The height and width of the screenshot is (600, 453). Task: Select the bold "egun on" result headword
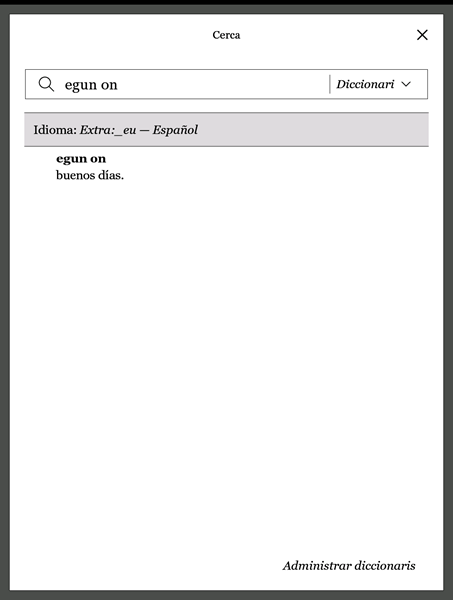pyautogui.click(x=81, y=159)
